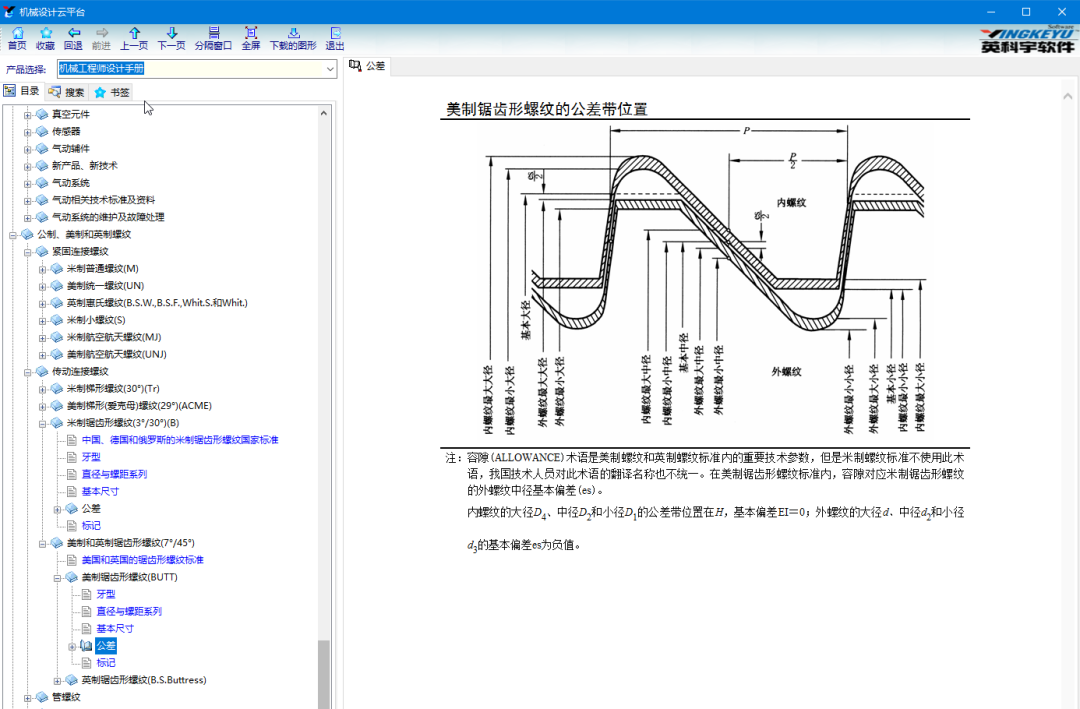Collapse the 紧固连接螺纹 tree node

pyautogui.click(x=29, y=251)
